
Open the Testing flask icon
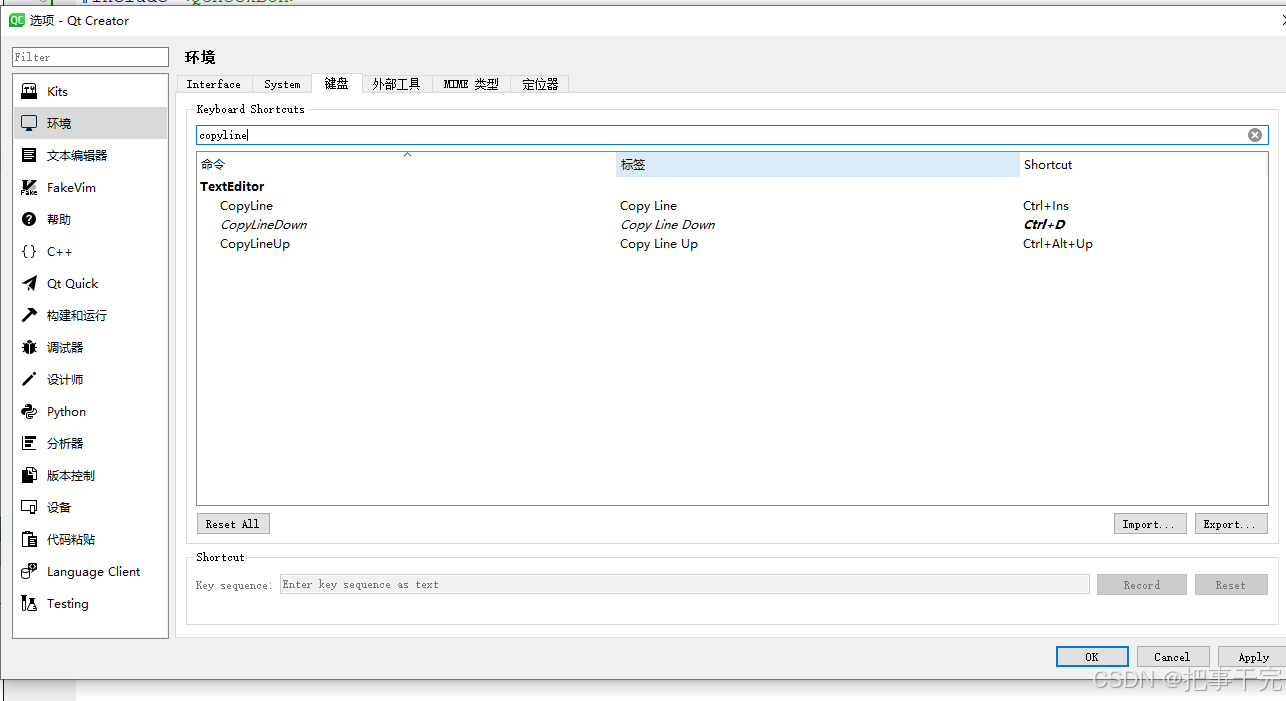pos(29,603)
